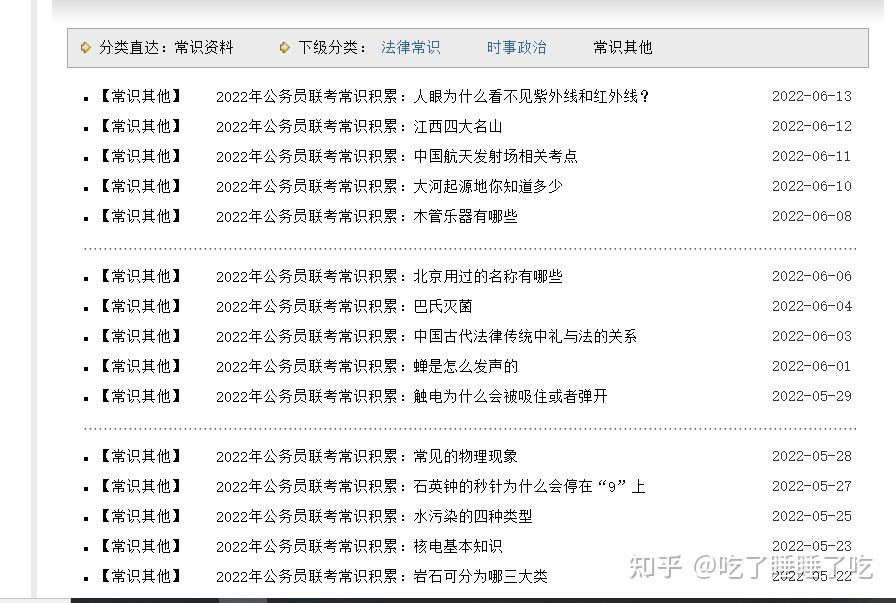Click the date 2022-06-08
This screenshot has width=896, height=603.
click(x=811, y=216)
